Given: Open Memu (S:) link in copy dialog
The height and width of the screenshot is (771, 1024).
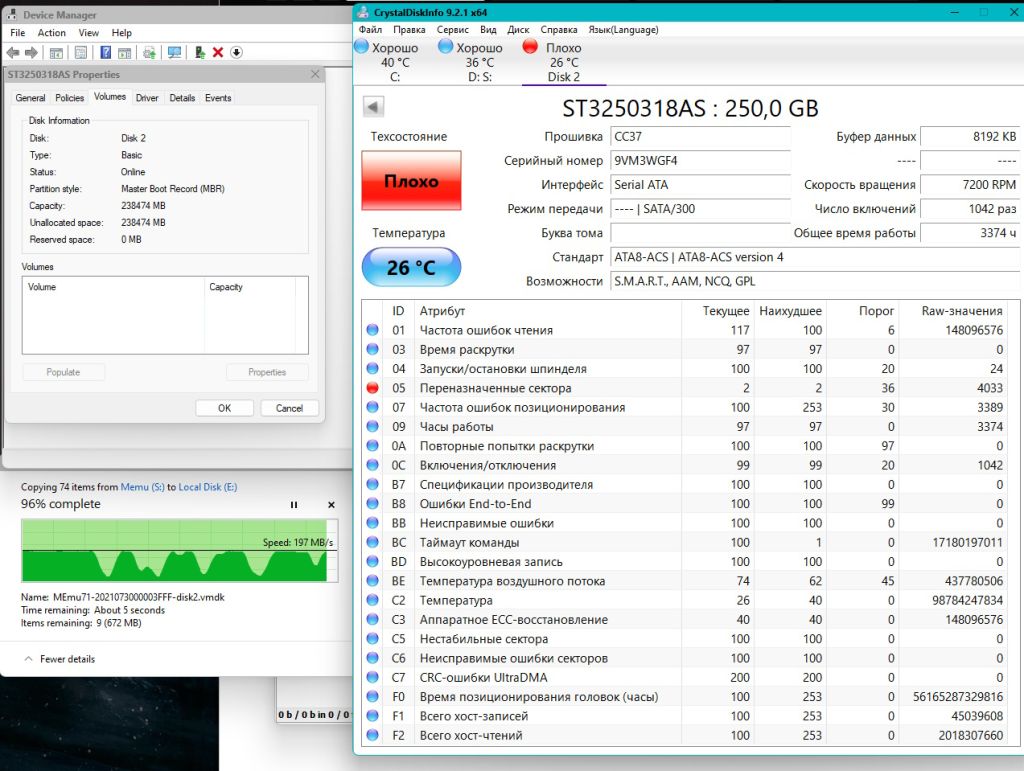Looking at the screenshot, I should click(142, 487).
